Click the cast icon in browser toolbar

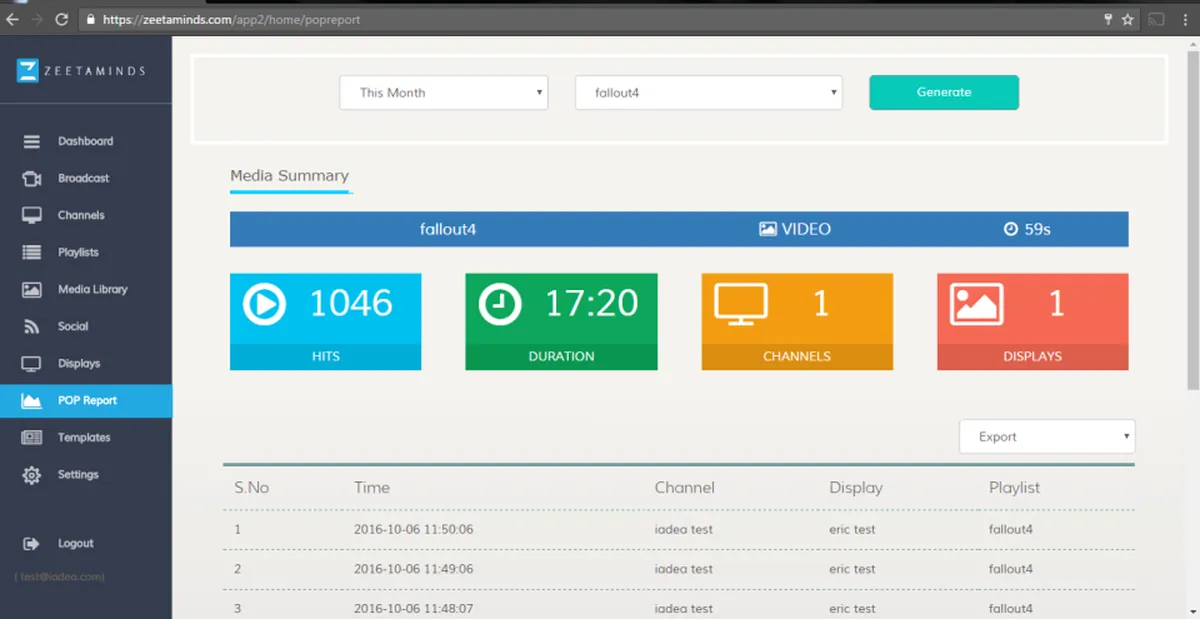pos(1157,19)
